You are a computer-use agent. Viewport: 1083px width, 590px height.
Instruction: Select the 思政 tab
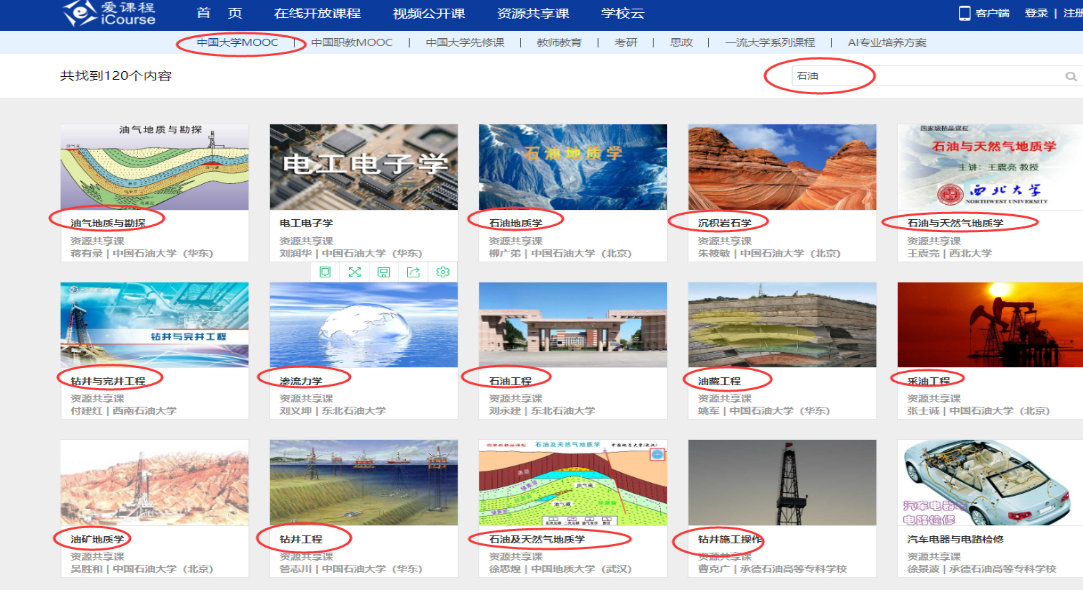pyautogui.click(x=681, y=42)
